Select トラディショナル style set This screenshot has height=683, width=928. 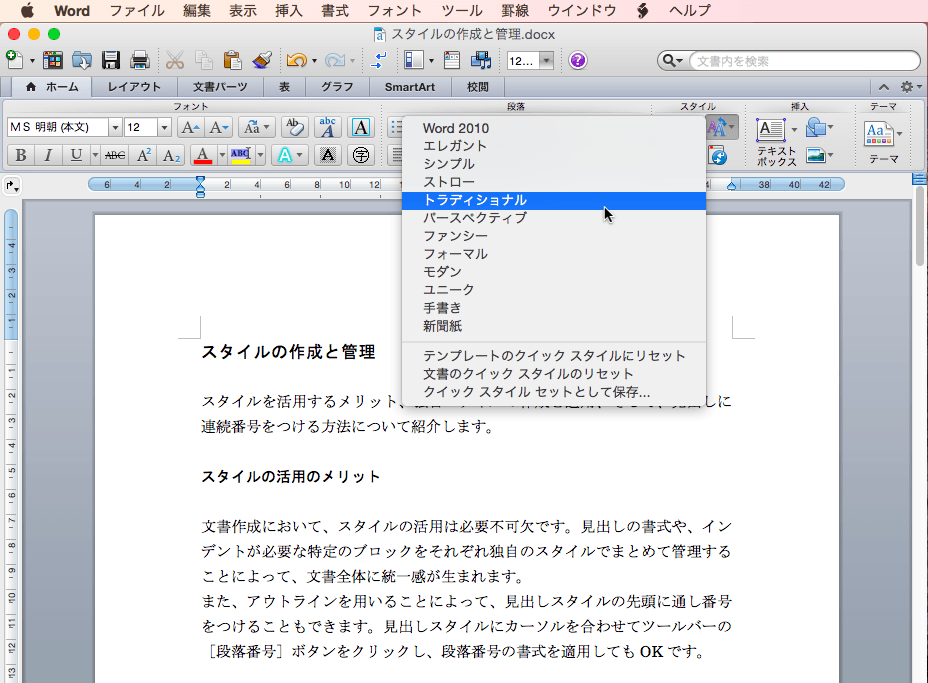coord(553,200)
